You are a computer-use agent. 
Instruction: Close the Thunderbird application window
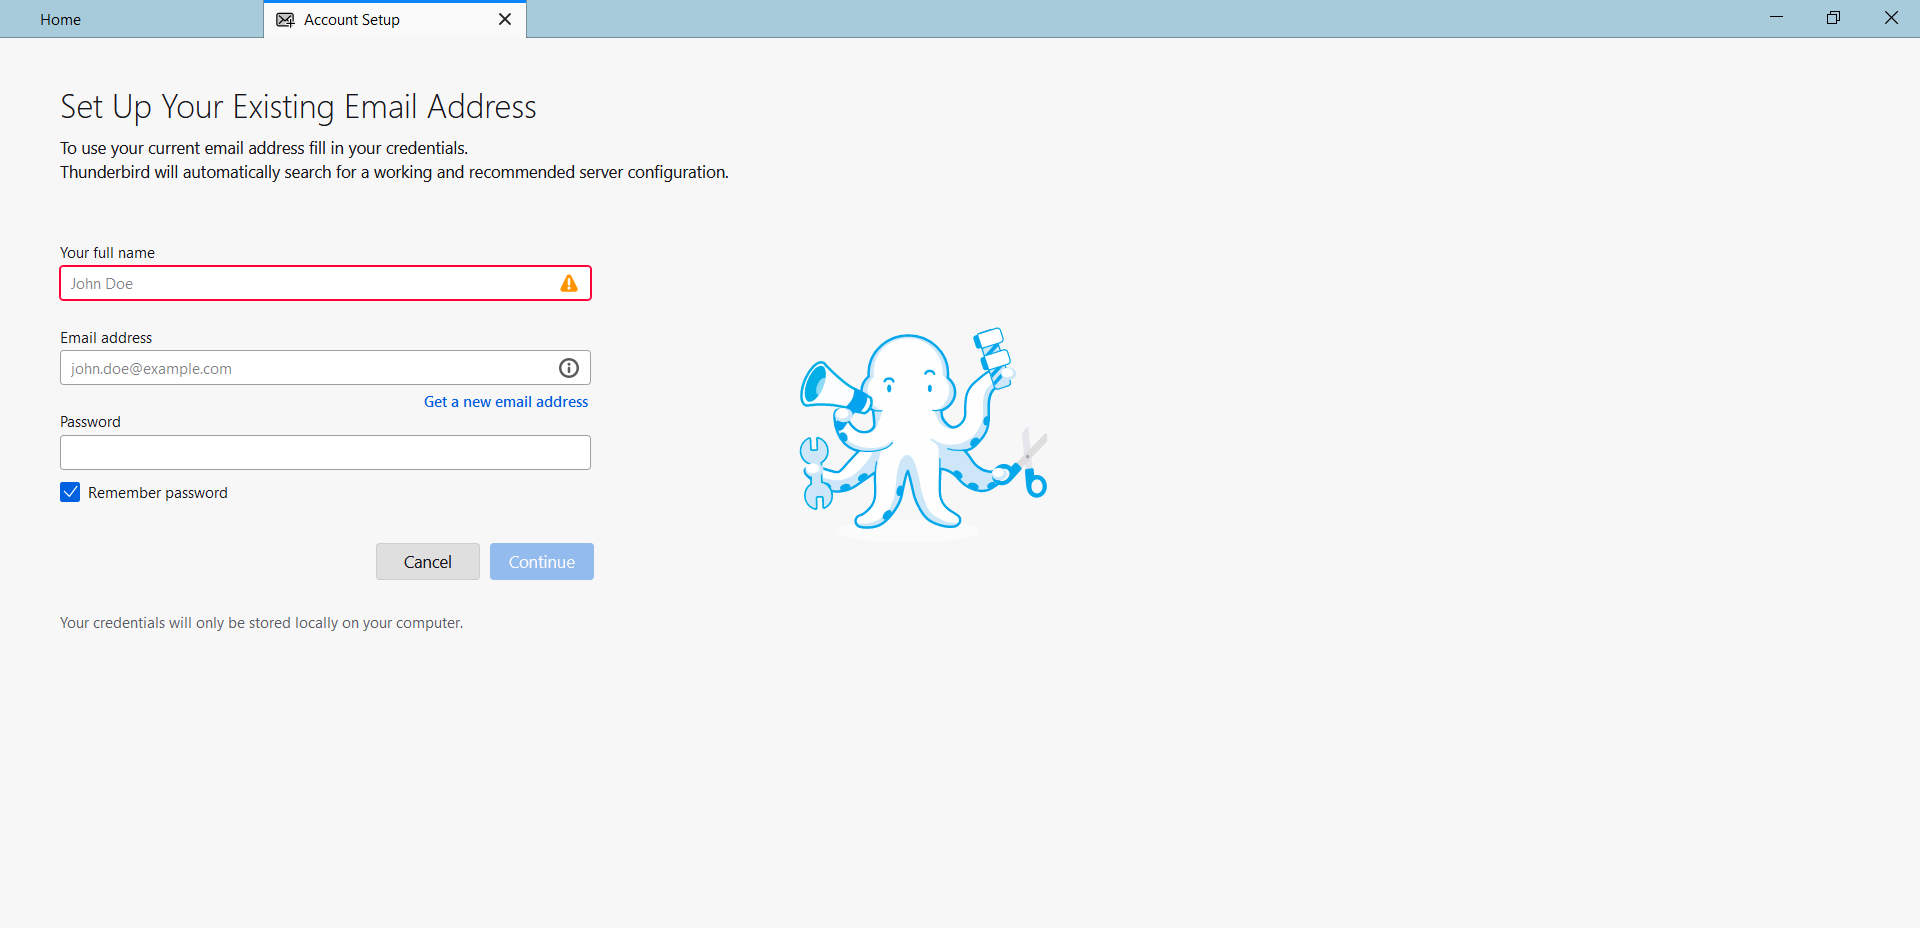[x=1892, y=17]
